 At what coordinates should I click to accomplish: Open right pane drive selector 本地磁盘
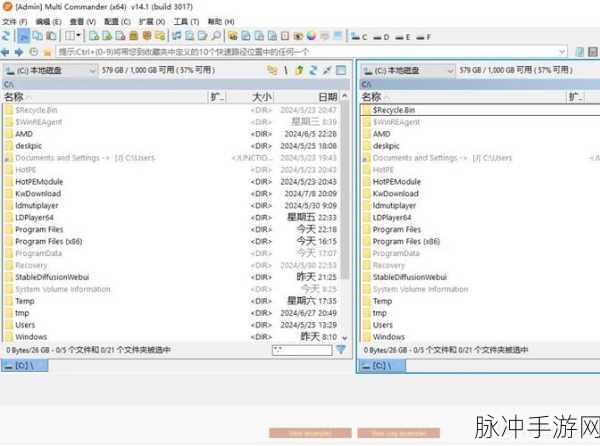click(x=408, y=70)
